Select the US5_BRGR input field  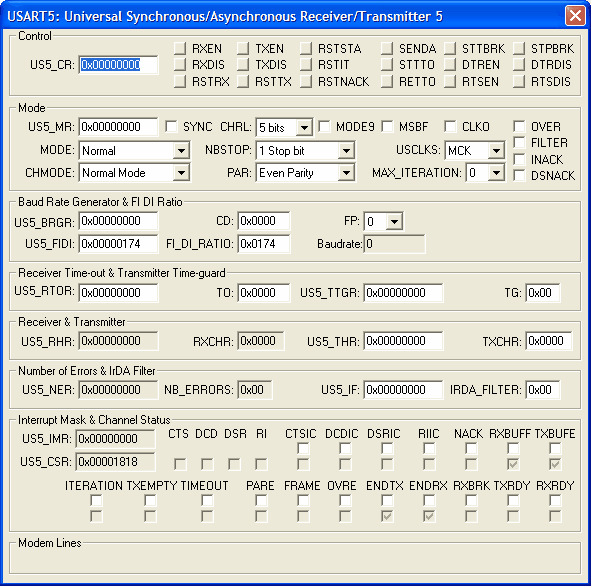tap(118, 221)
